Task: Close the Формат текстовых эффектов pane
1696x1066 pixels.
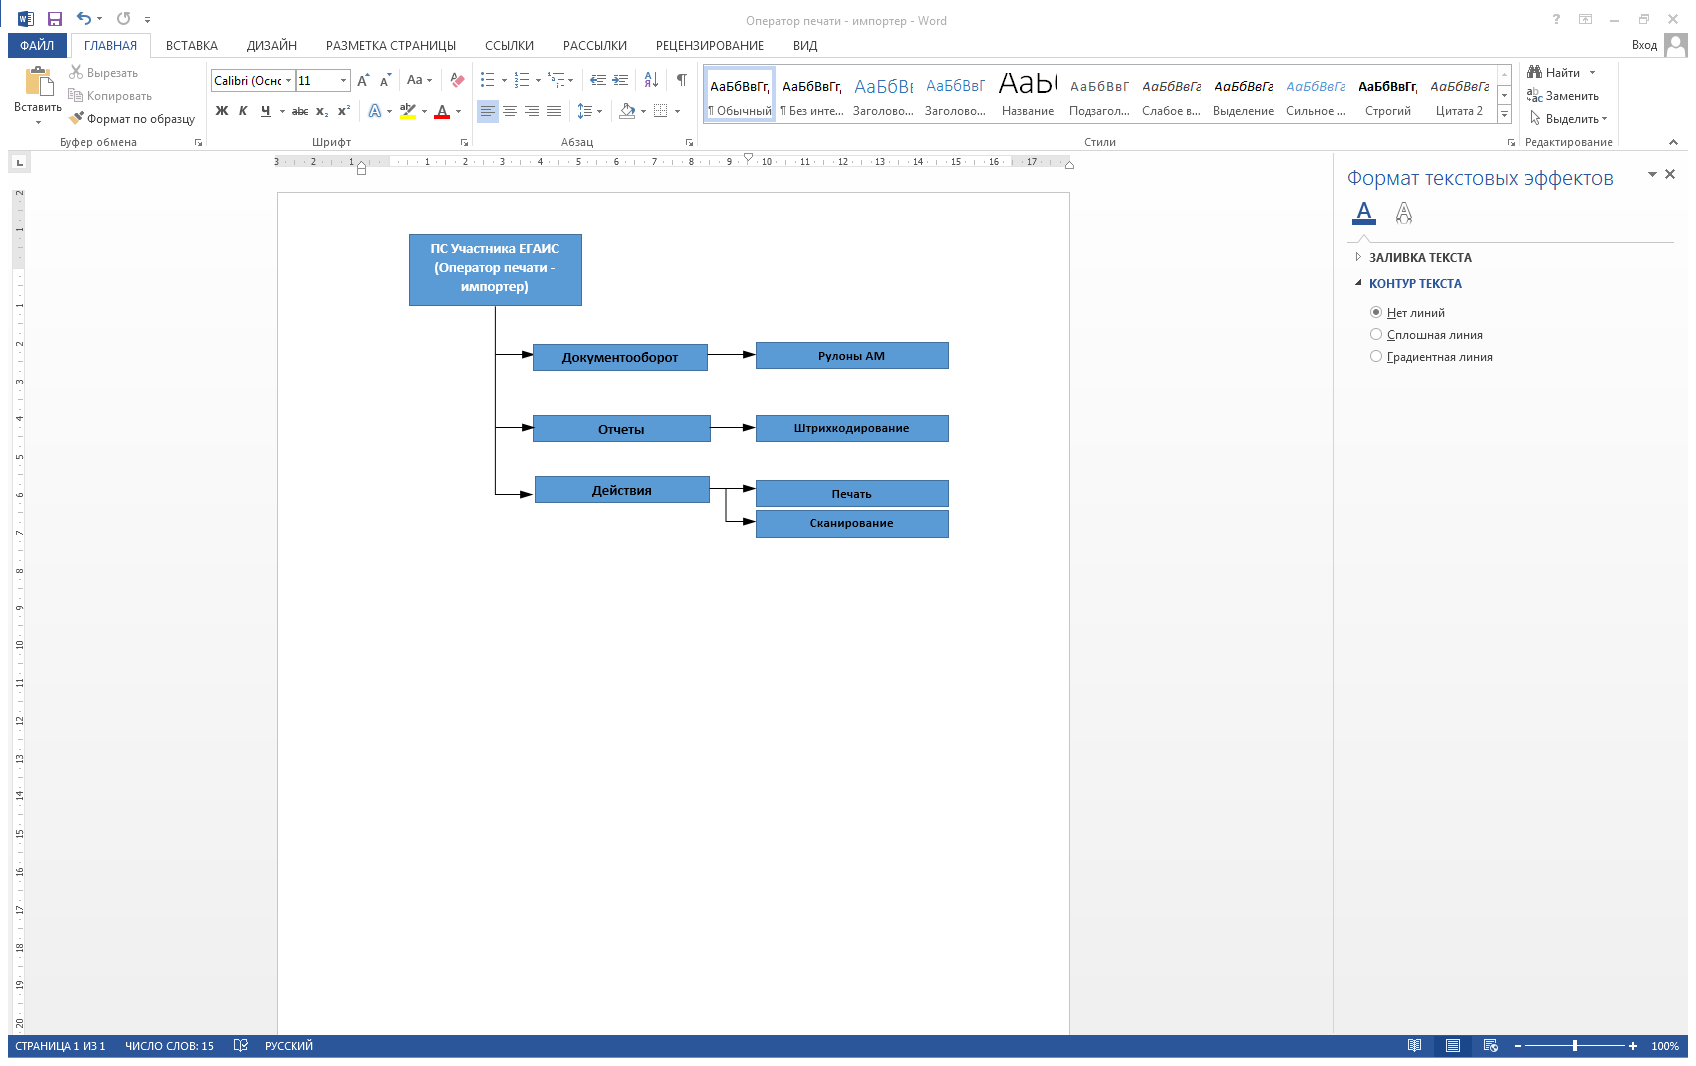Action: 1670,174
